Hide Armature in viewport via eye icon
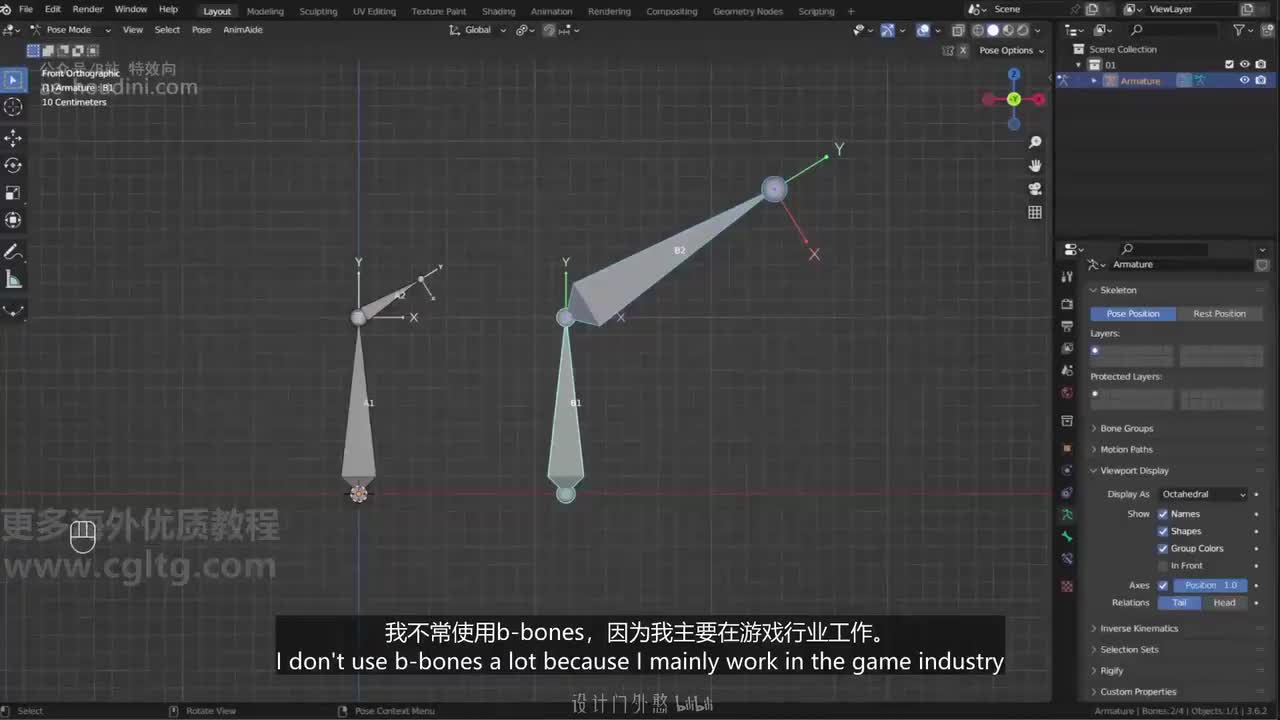The height and width of the screenshot is (720, 1280). (x=1245, y=80)
